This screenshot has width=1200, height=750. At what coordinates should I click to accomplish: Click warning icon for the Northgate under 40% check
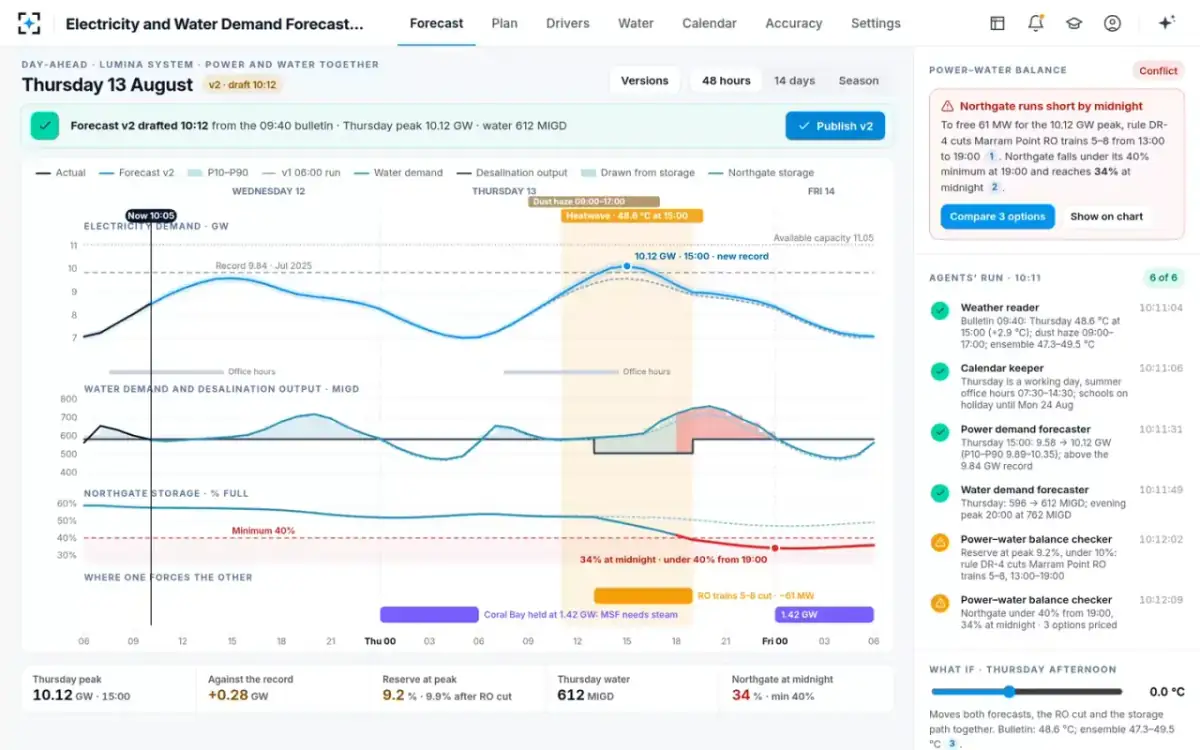940,603
